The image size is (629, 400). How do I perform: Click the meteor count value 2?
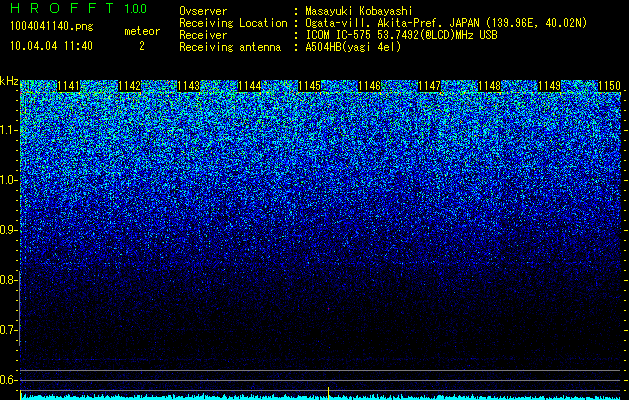point(142,46)
